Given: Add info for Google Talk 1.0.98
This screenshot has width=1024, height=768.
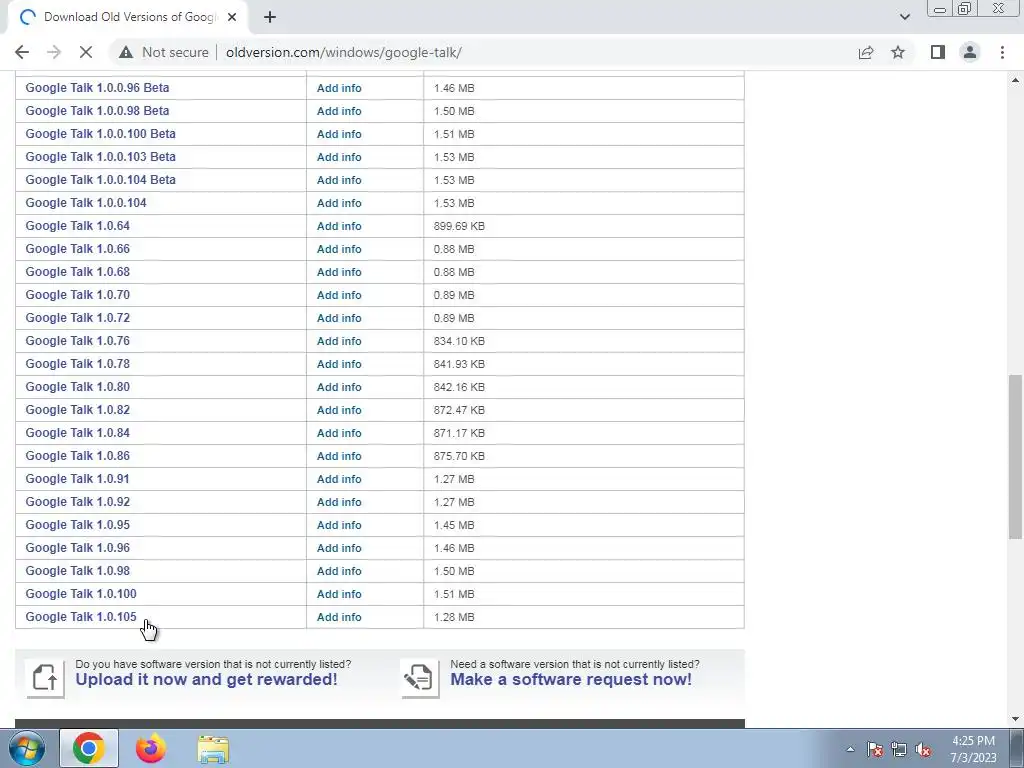Looking at the screenshot, I should tap(339, 571).
